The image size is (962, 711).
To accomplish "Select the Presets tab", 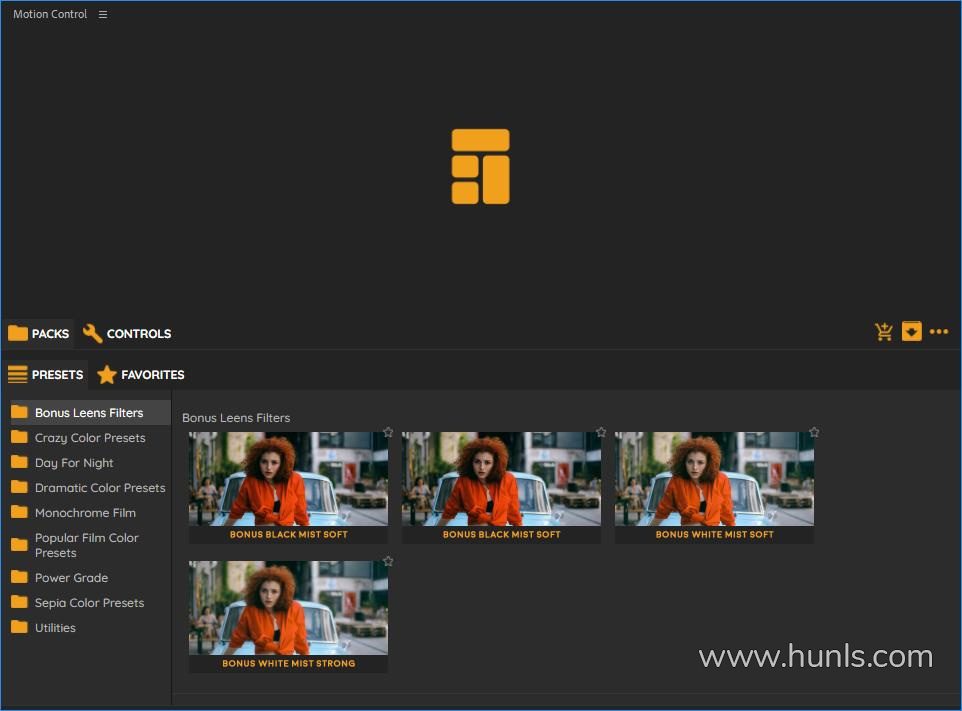I will pos(45,375).
